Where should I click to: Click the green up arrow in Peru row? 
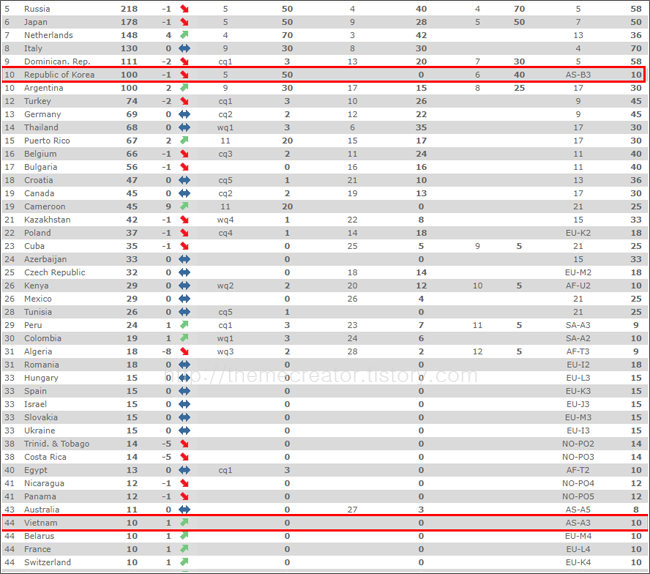point(184,325)
